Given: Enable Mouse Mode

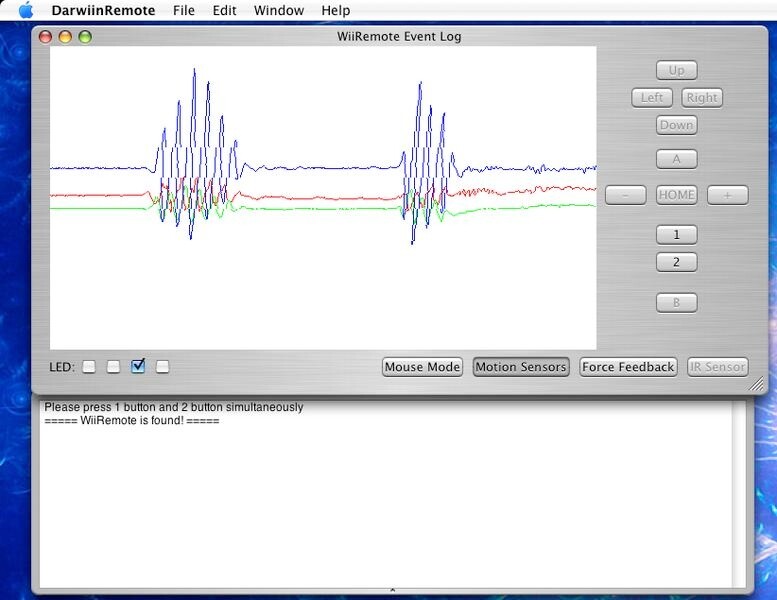Looking at the screenshot, I should point(422,367).
